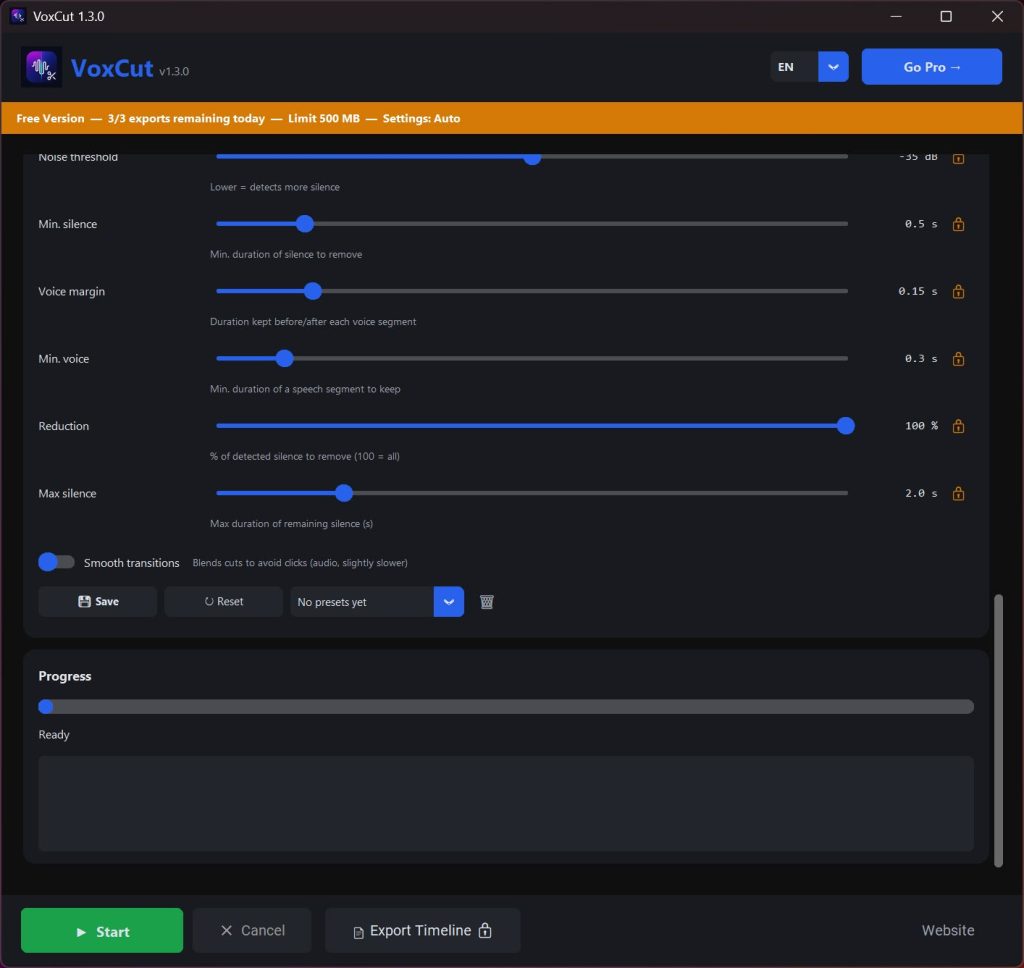Click the lock icon for Noise threshold

(x=958, y=158)
